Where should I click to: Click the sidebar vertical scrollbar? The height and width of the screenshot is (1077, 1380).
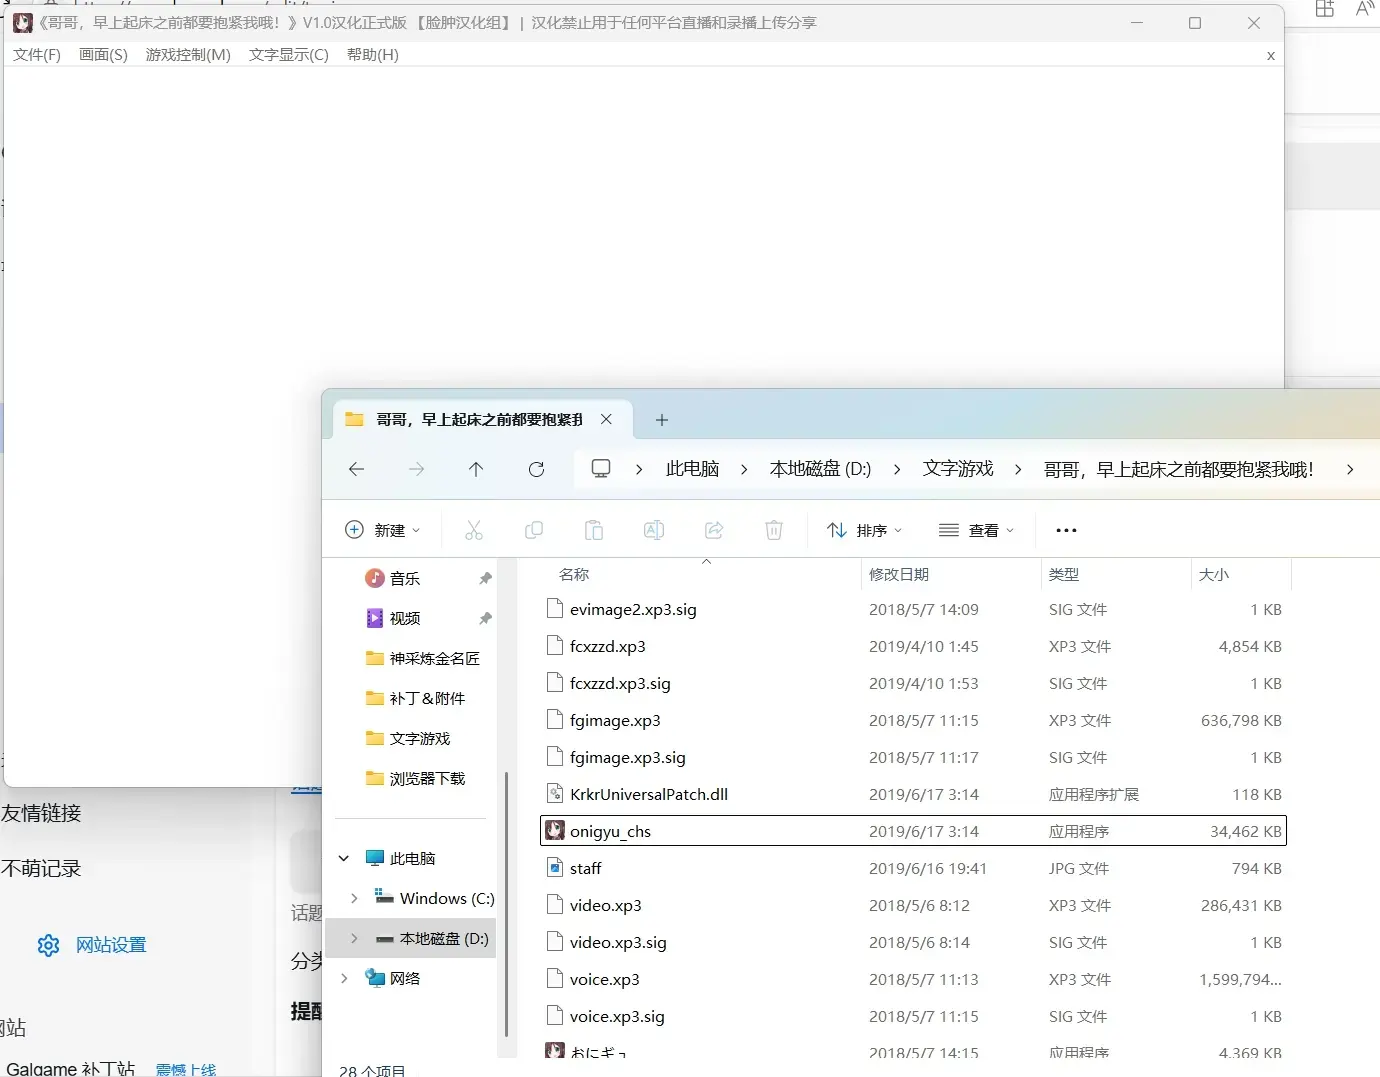coord(507,905)
